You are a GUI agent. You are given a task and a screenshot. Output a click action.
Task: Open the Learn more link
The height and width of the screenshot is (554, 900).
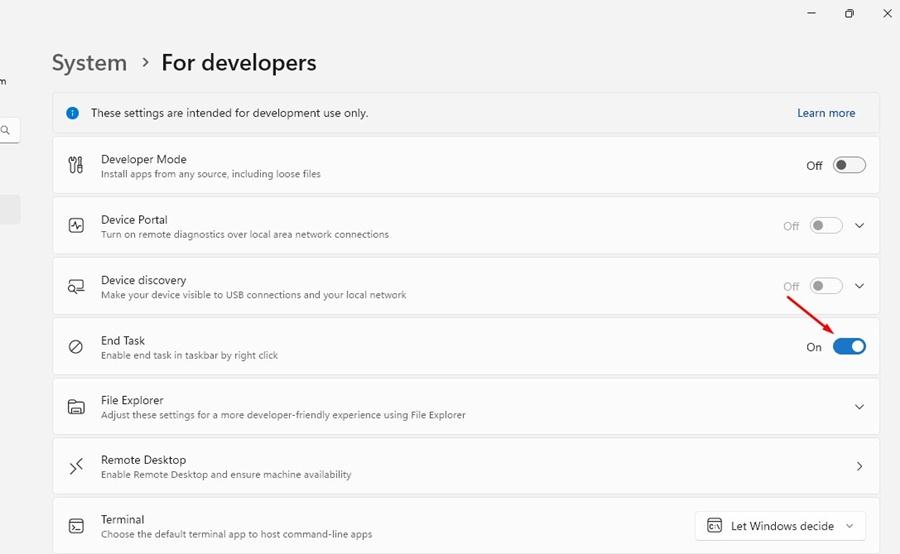pyautogui.click(x=826, y=113)
